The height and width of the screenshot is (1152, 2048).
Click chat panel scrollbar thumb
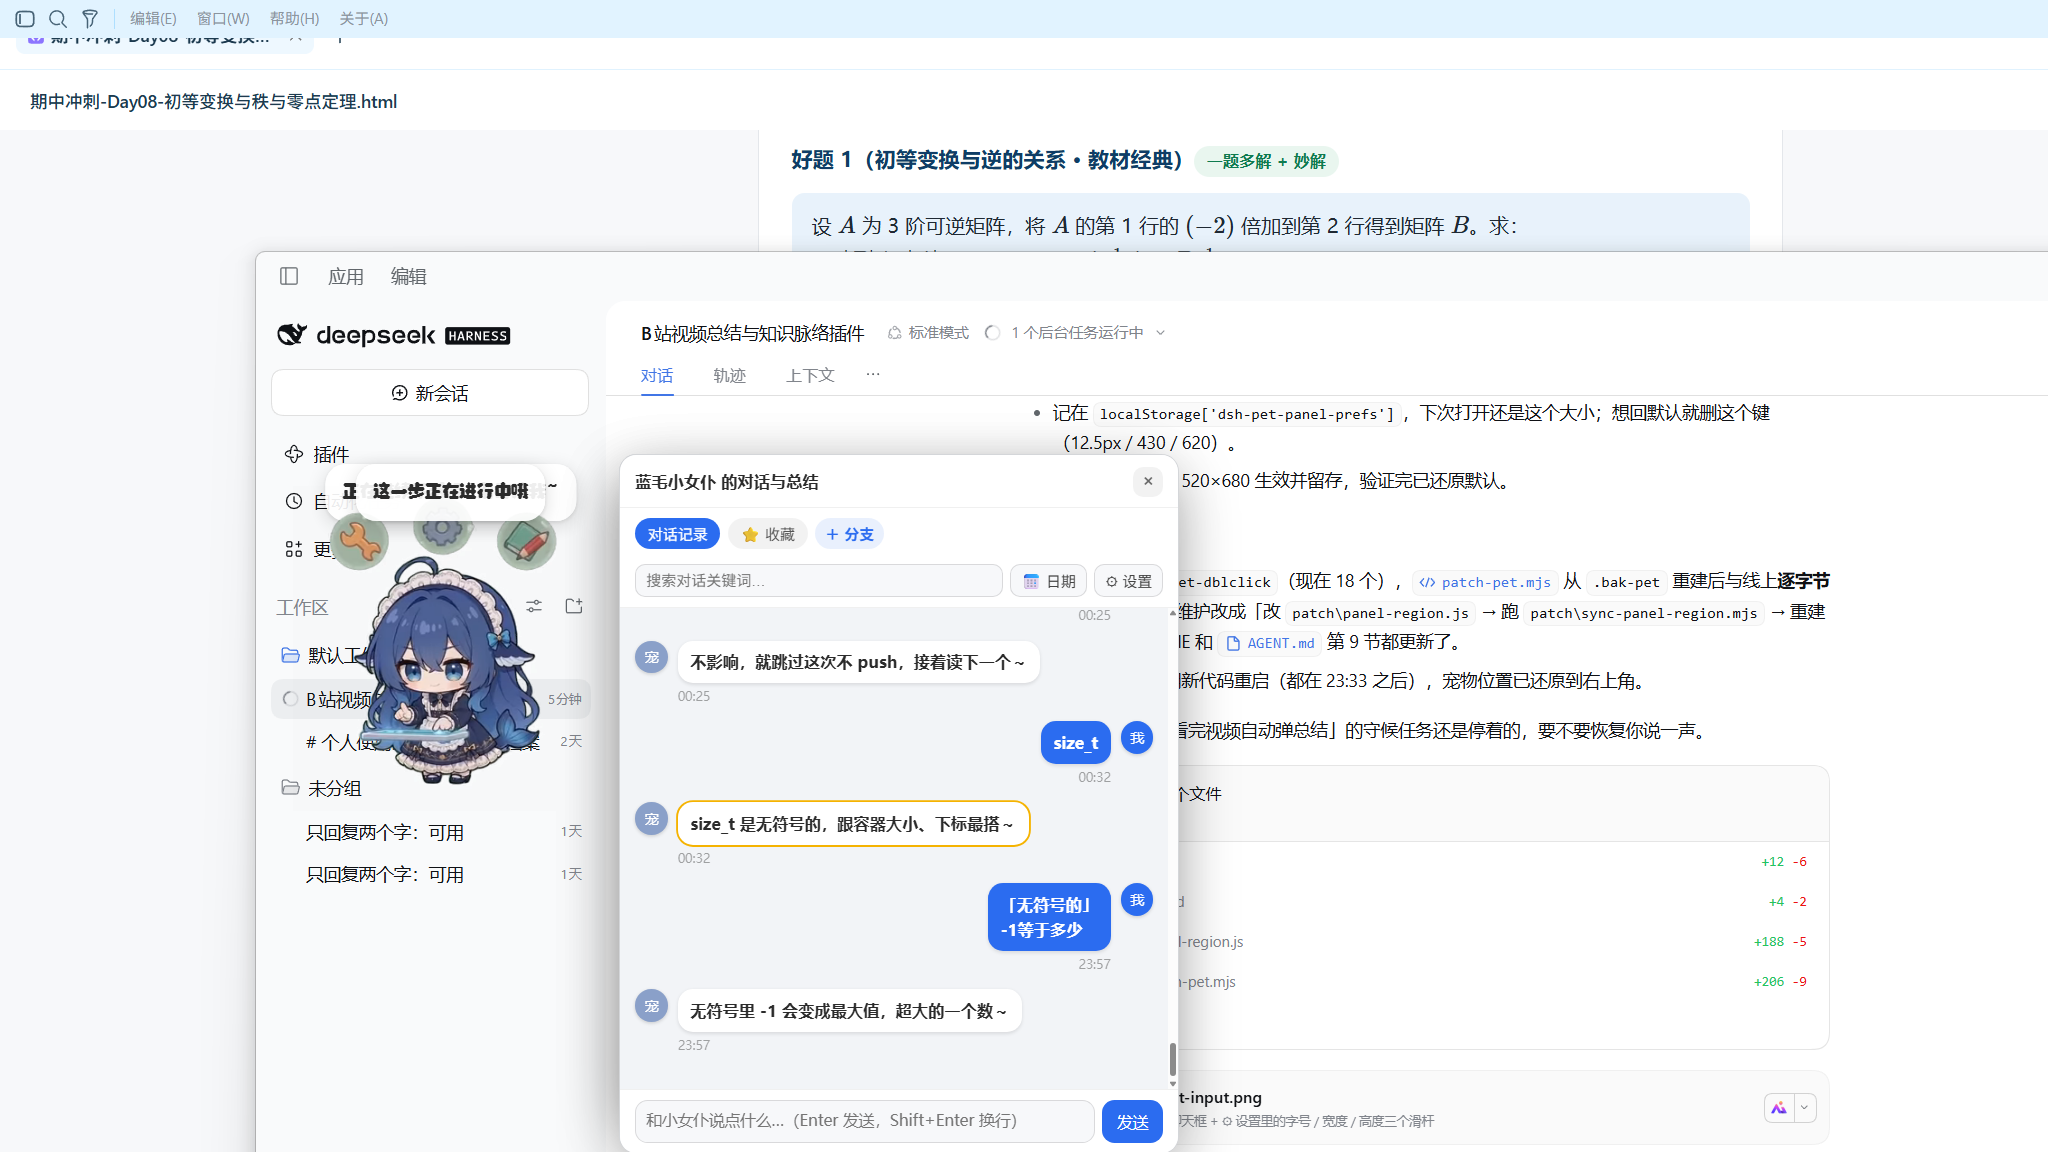(1172, 1059)
